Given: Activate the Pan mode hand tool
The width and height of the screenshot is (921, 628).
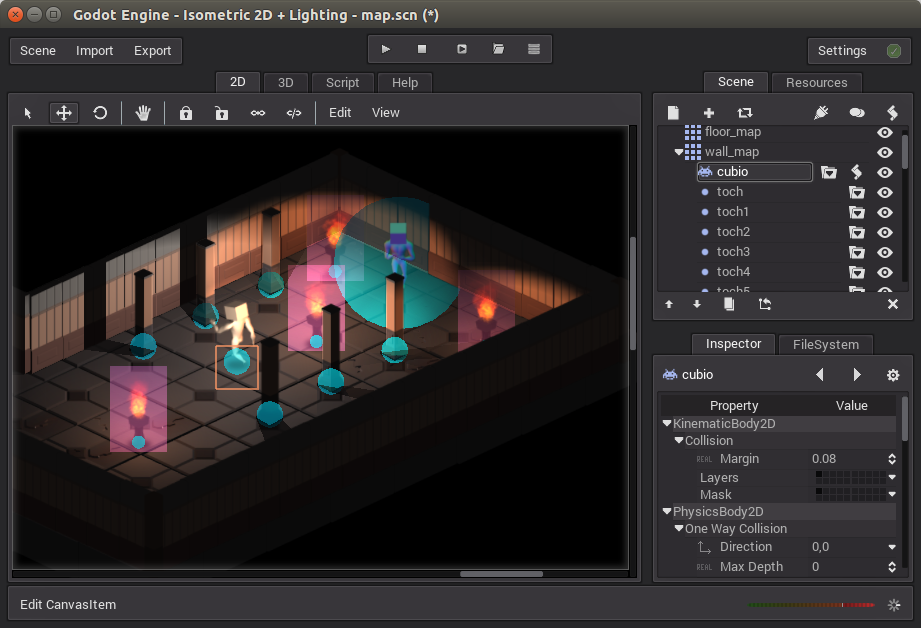Looking at the screenshot, I should pos(143,113).
